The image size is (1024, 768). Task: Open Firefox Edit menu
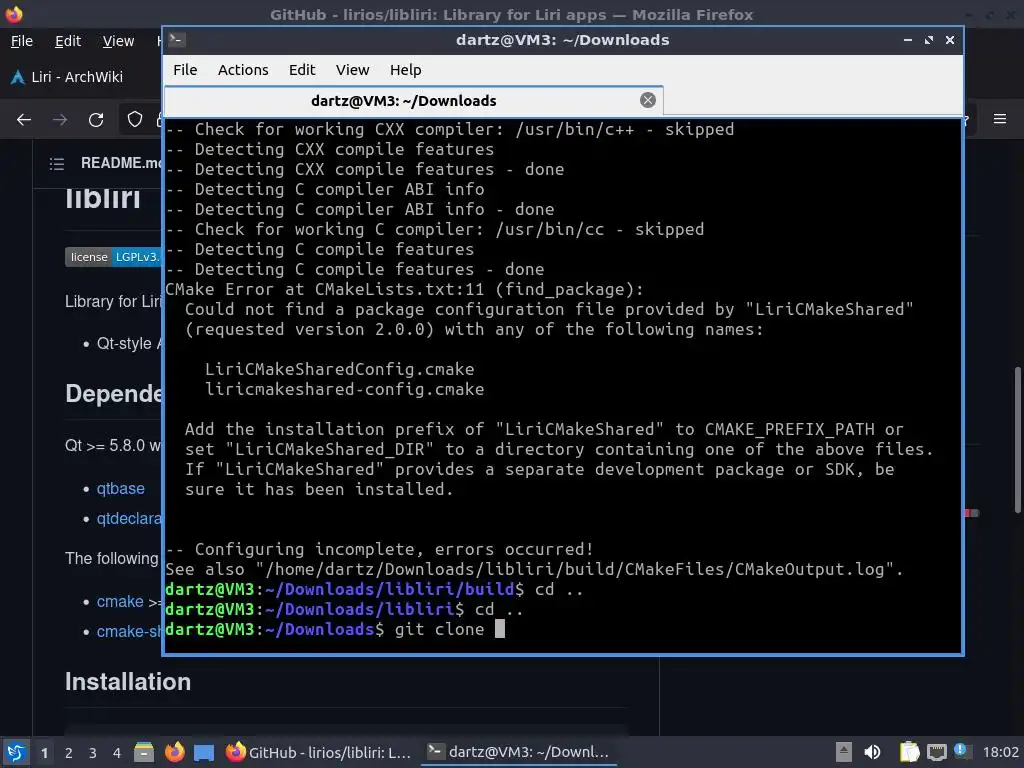point(68,41)
